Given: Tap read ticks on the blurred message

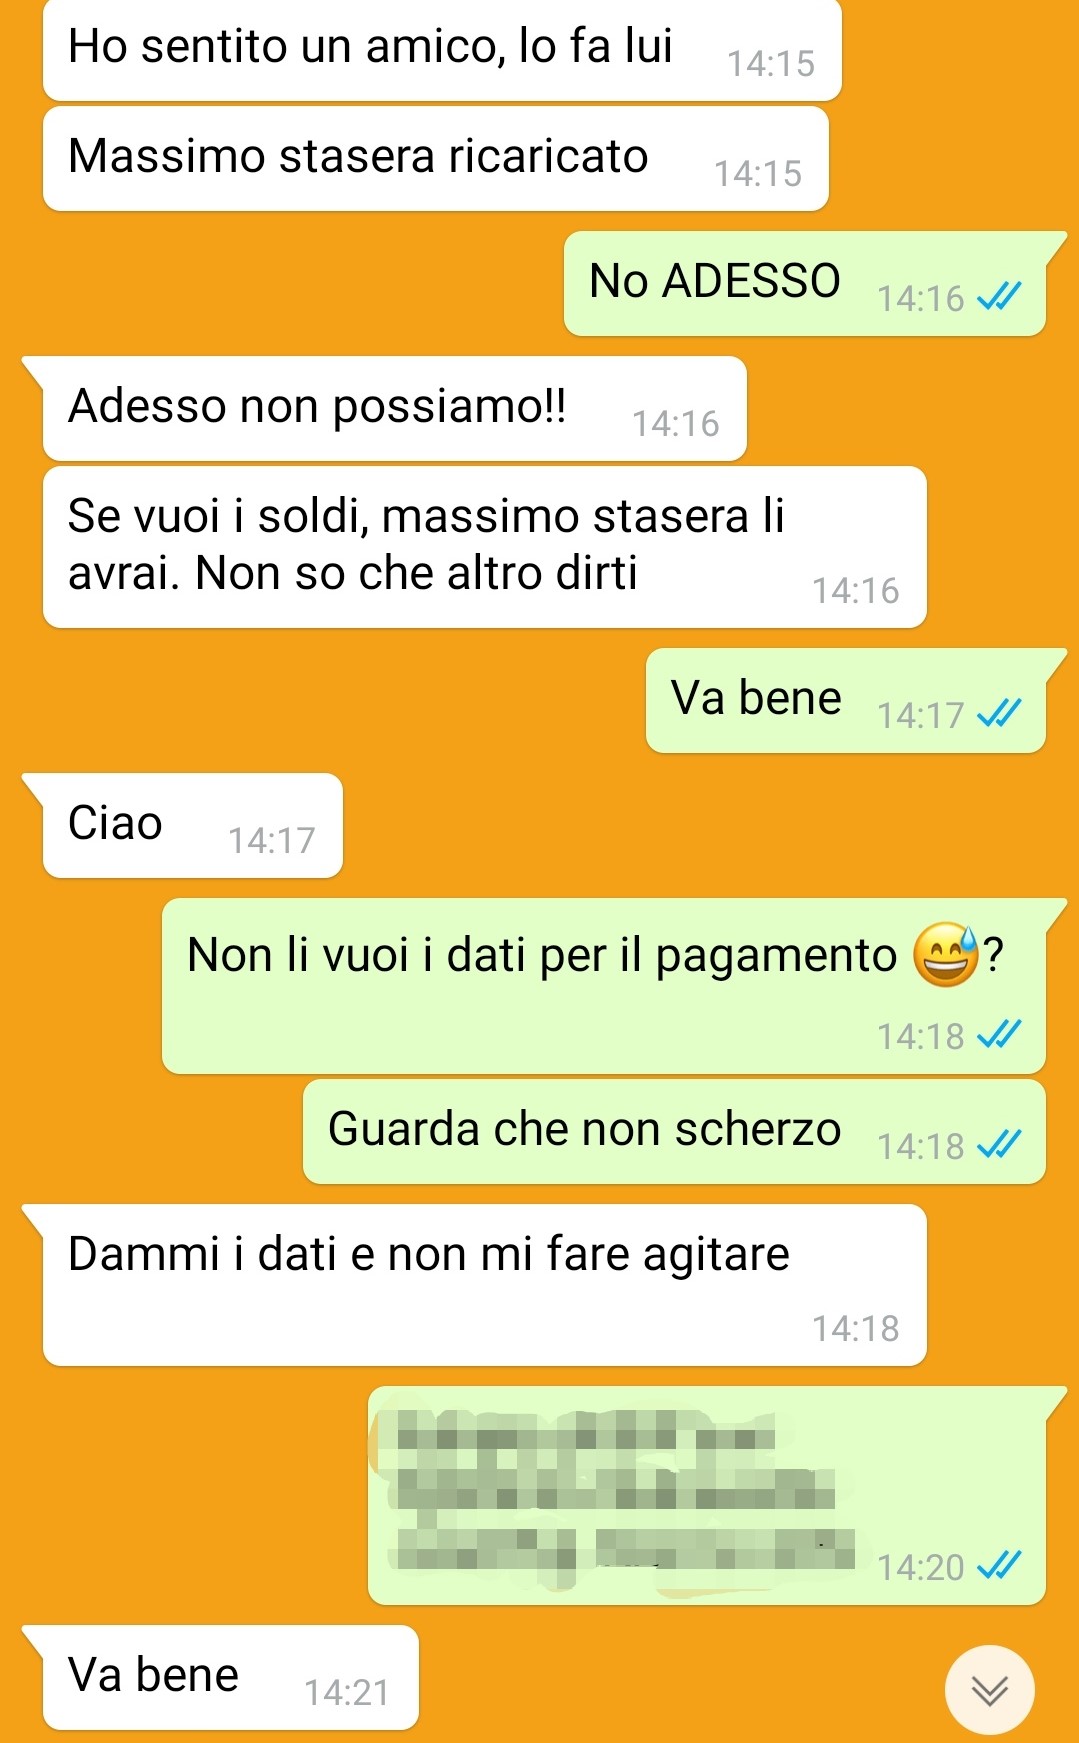Looking at the screenshot, I should click(x=999, y=1564).
